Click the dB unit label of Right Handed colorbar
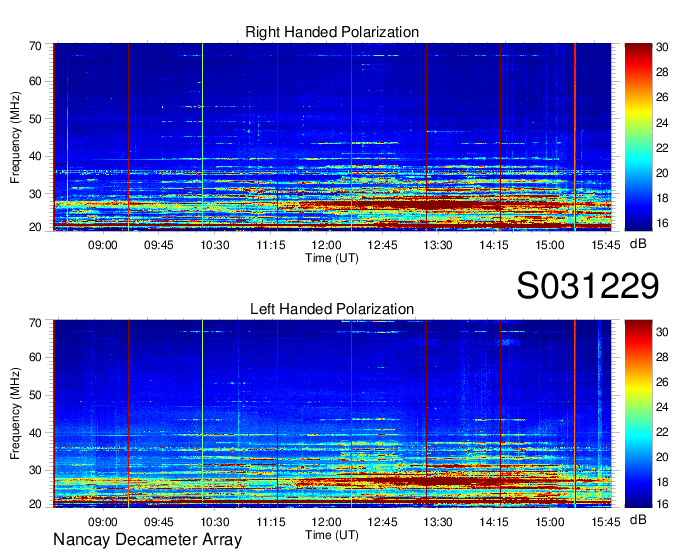This screenshot has width=680, height=552. [x=638, y=244]
